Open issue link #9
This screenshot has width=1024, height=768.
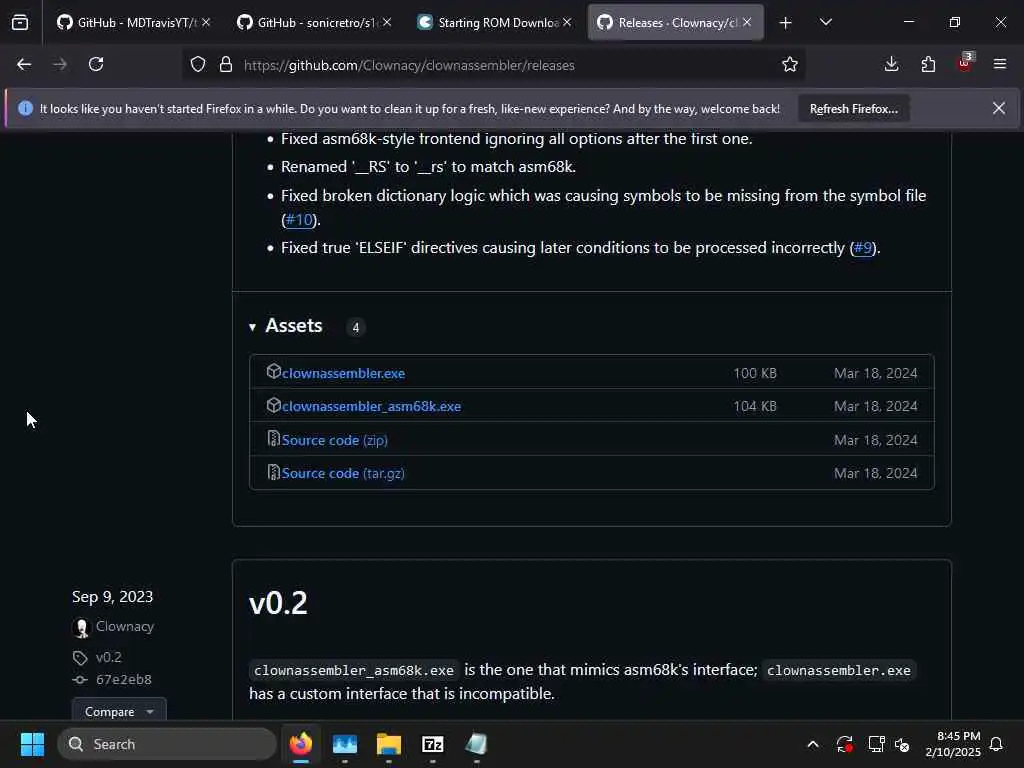pos(863,248)
